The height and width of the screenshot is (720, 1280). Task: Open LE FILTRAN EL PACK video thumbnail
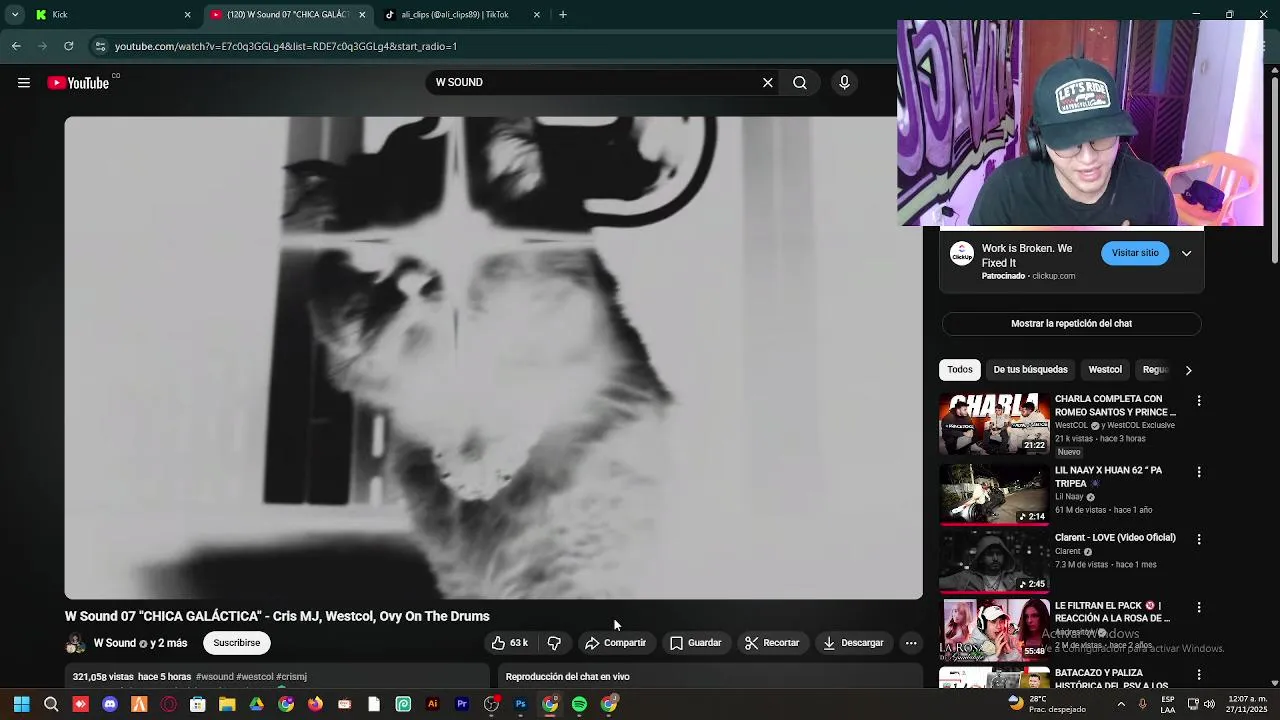994,629
